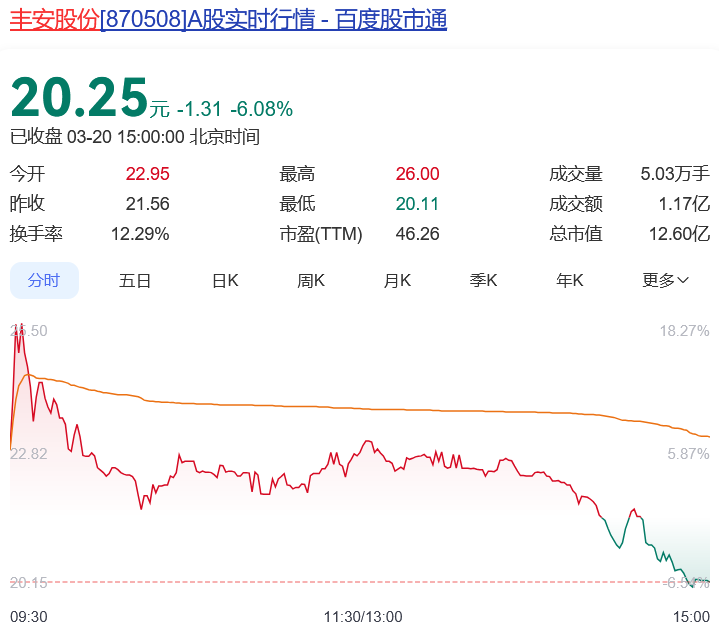The width and height of the screenshot is (719, 629).
Task: Click the 已收盘 03-20 15:00:00 status line
Action: click(135, 137)
